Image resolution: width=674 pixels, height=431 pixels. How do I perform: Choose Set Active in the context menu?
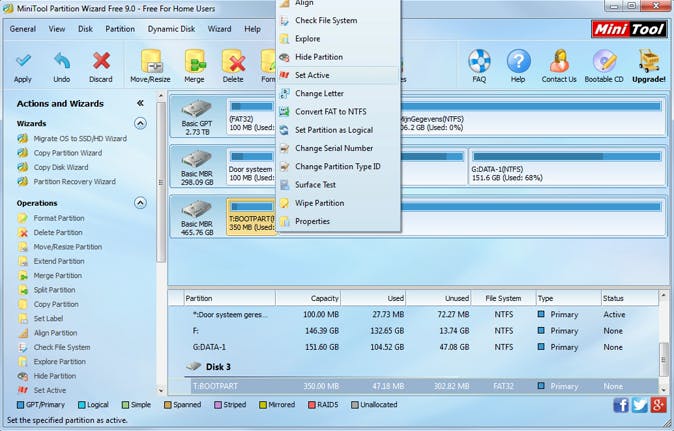tap(337, 75)
